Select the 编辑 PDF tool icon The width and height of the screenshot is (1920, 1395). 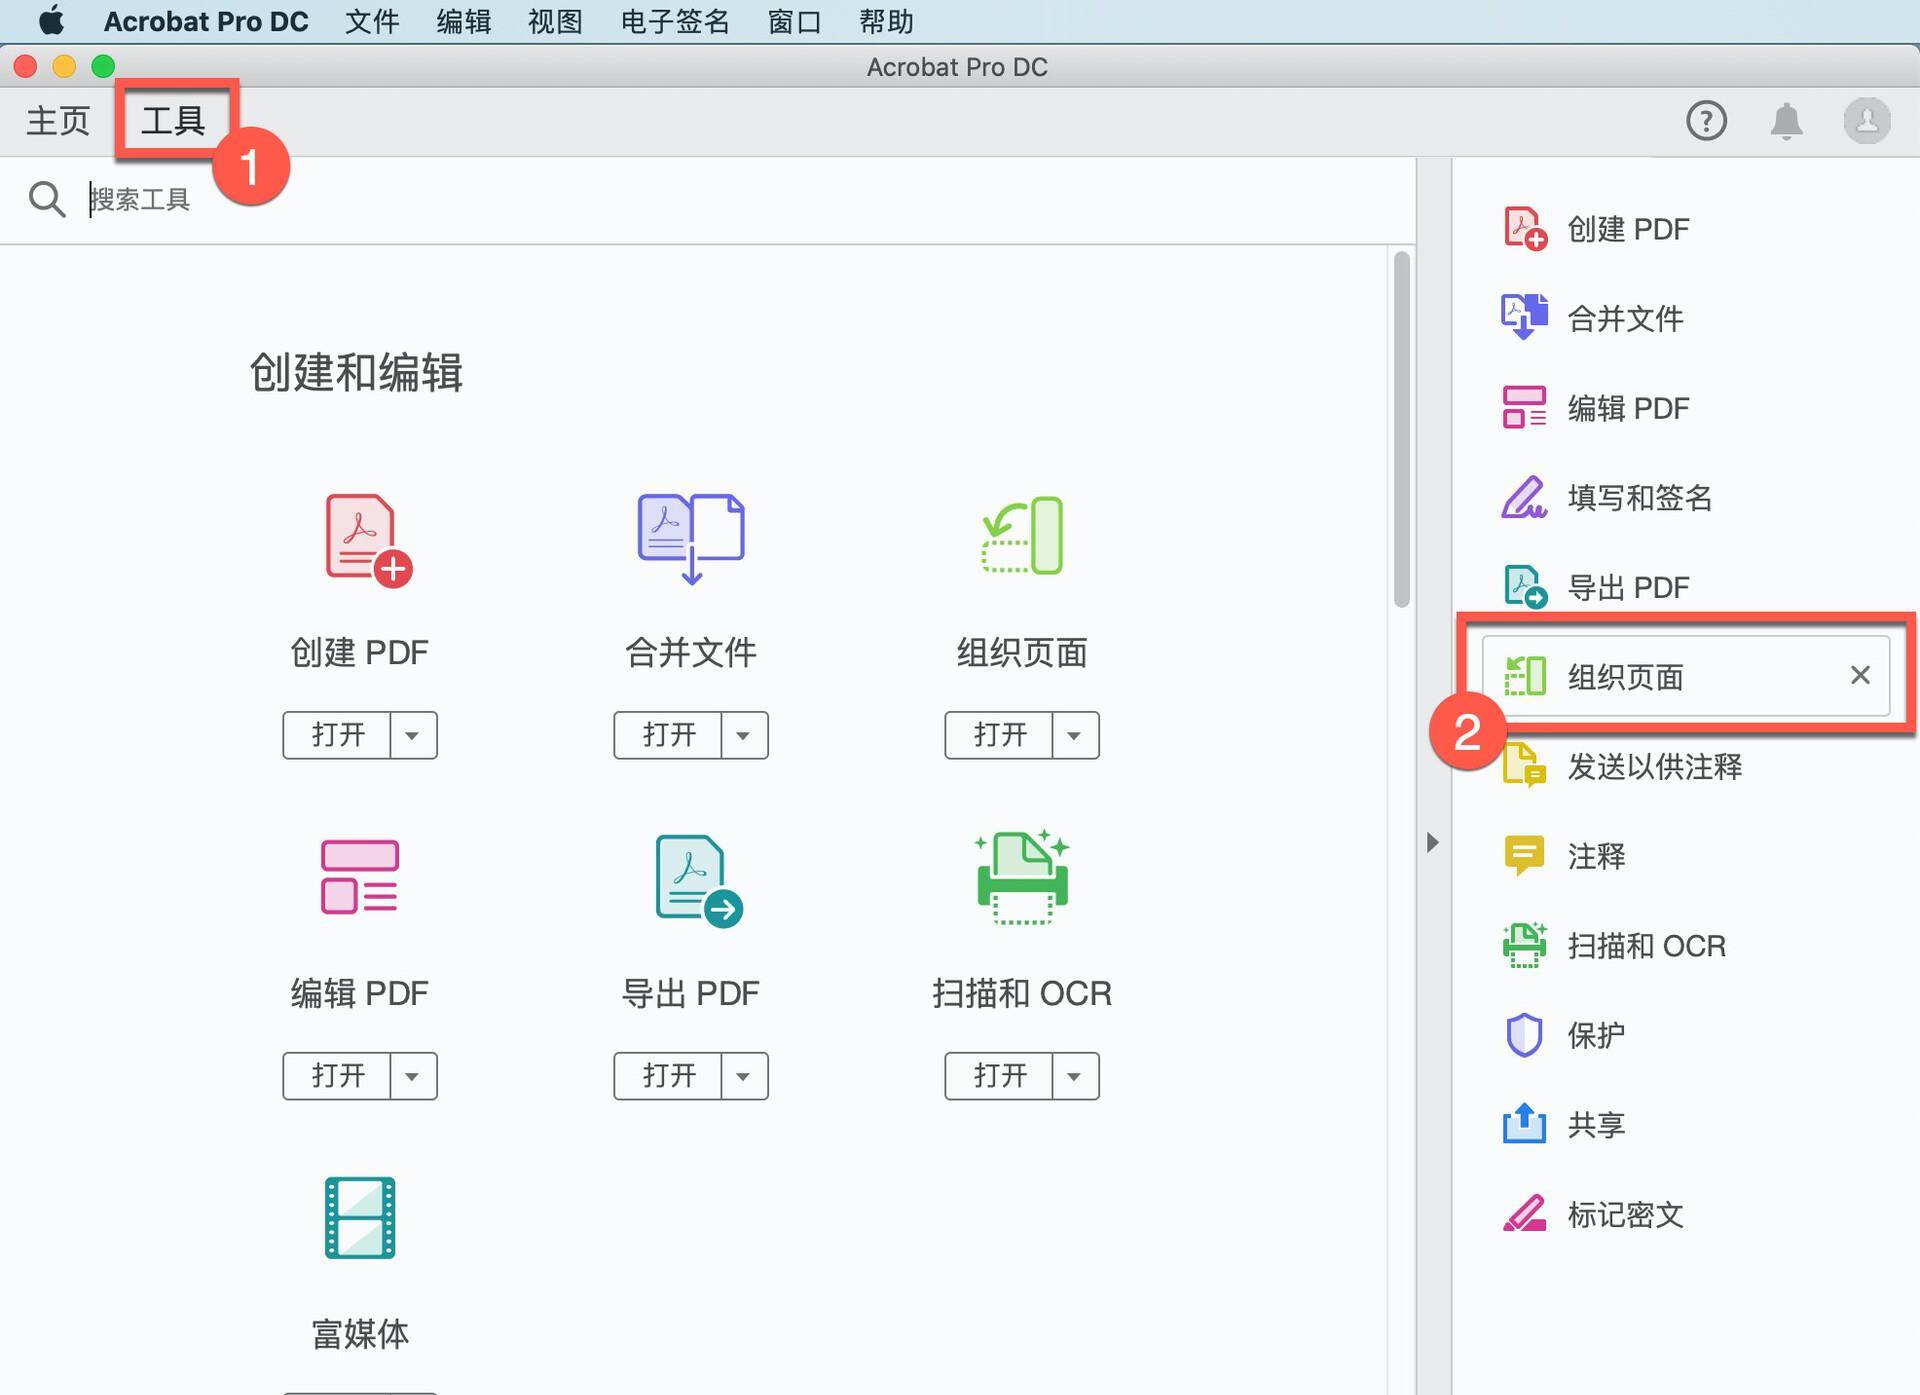[x=359, y=878]
